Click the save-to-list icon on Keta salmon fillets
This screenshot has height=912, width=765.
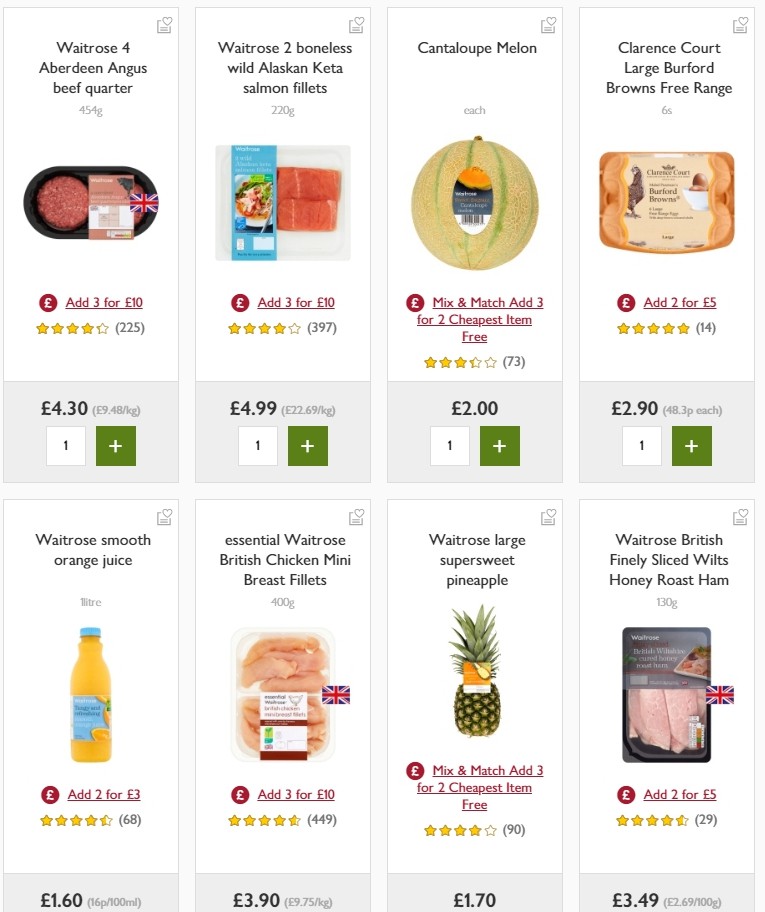tap(356, 22)
